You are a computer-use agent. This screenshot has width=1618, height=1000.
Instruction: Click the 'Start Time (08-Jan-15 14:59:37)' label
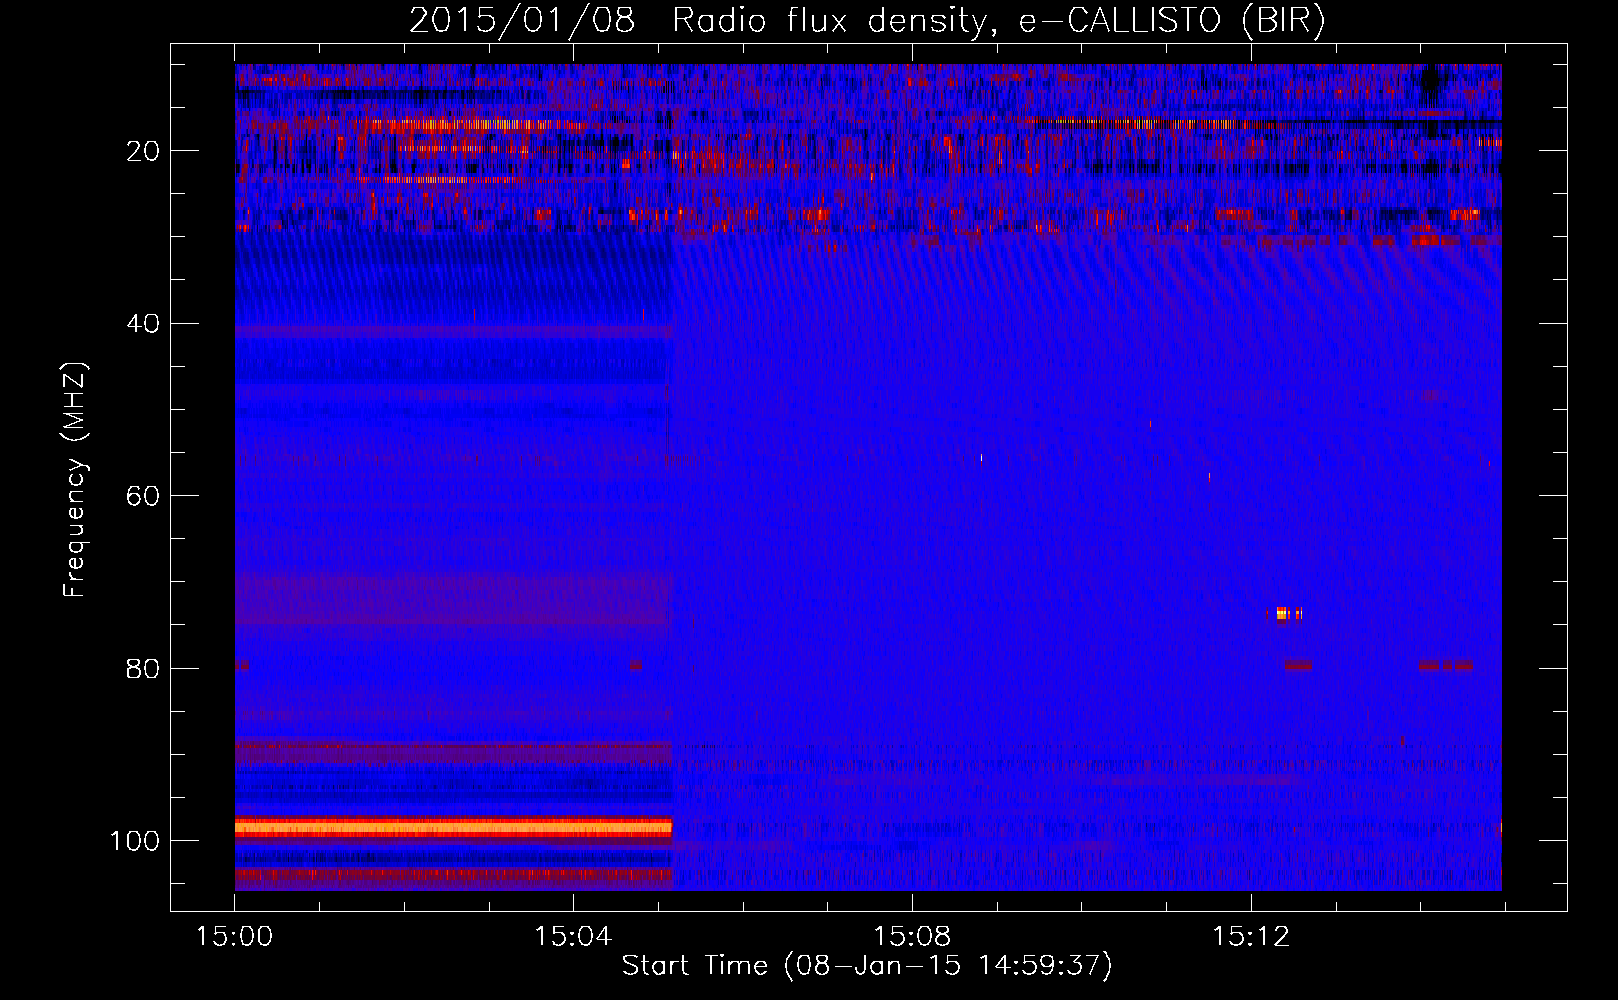(867, 966)
